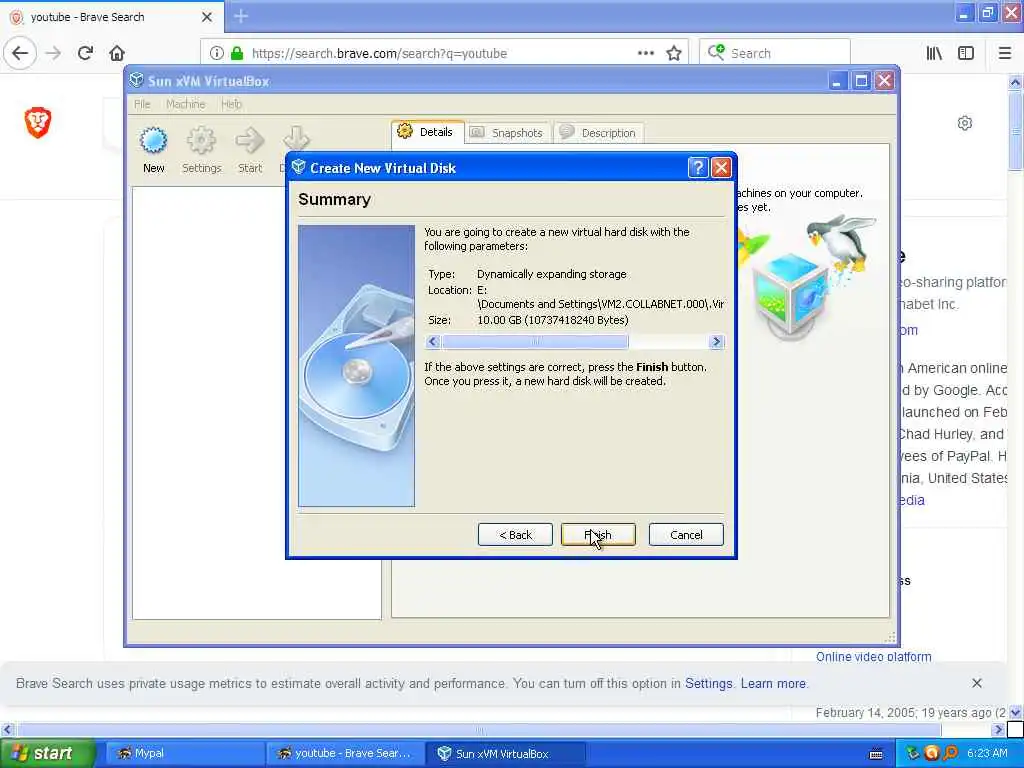Image resolution: width=1024 pixels, height=768 pixels.
Task: Open Learn more link in metrics banner
Action: tap(773, 683)
